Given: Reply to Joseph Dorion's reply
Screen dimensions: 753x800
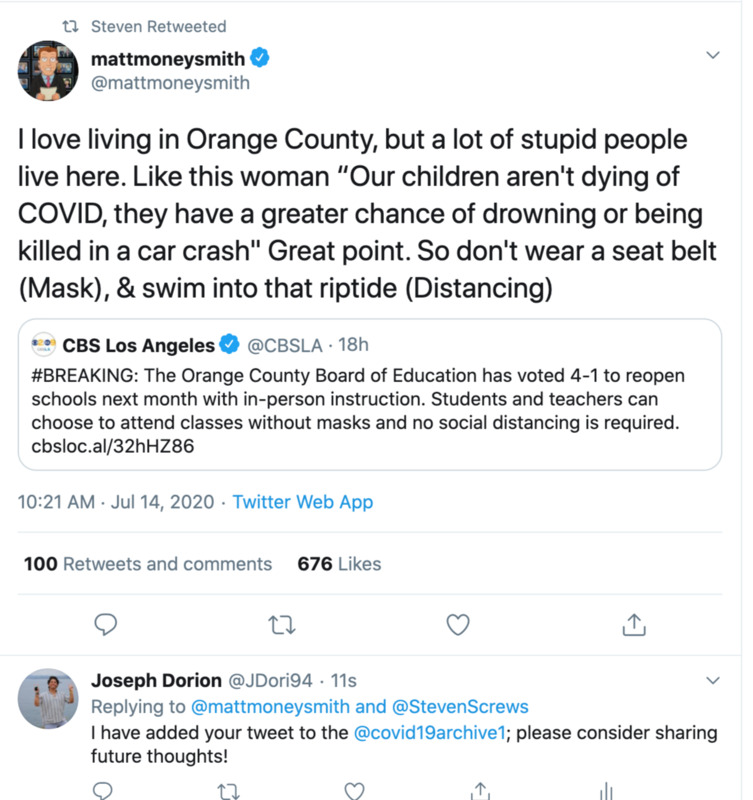Looking at the screenshot, I should point(105,791).
